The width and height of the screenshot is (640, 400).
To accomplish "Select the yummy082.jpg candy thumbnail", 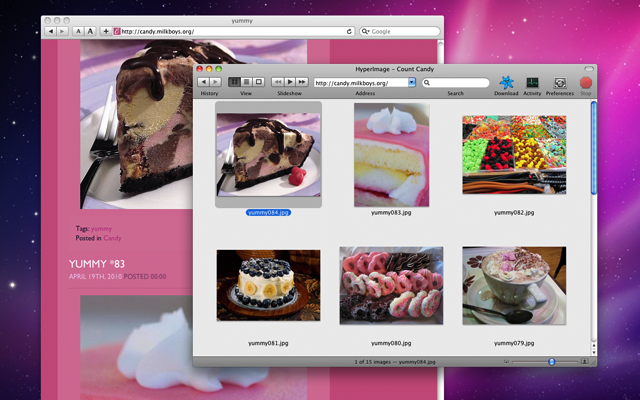I will [x=513, y=154].
